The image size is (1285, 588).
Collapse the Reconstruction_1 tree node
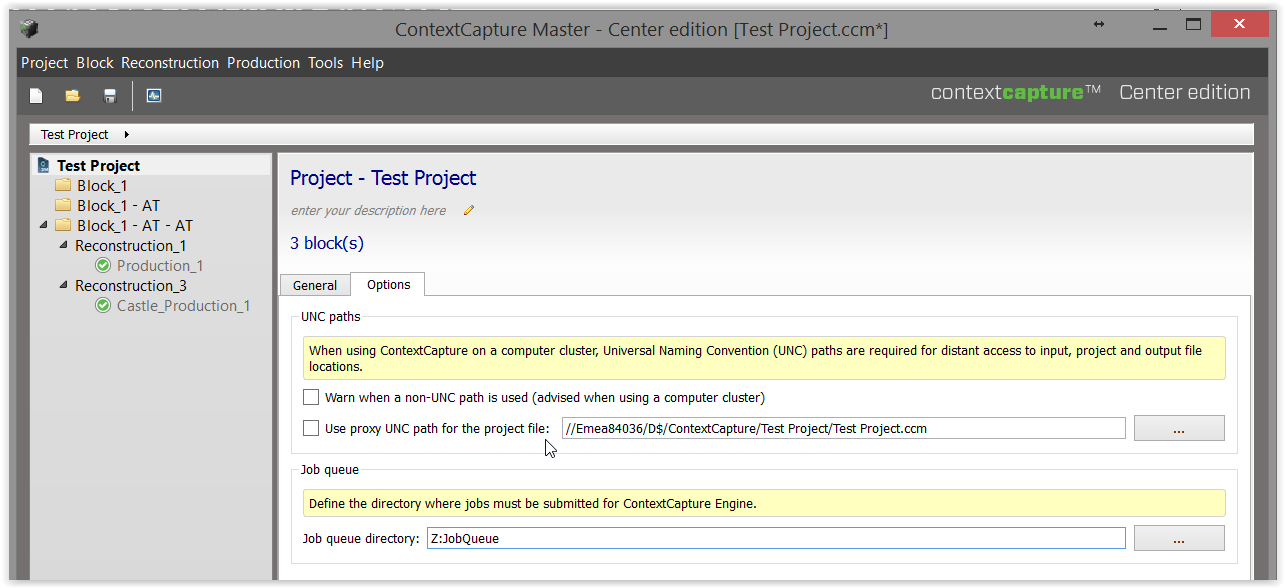(x=64, y=245)
